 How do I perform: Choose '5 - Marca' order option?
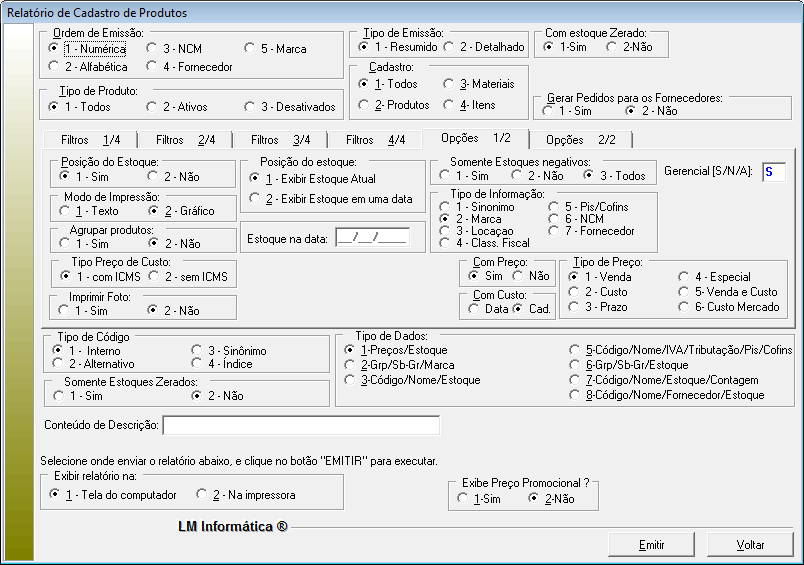tap(250, 48)
